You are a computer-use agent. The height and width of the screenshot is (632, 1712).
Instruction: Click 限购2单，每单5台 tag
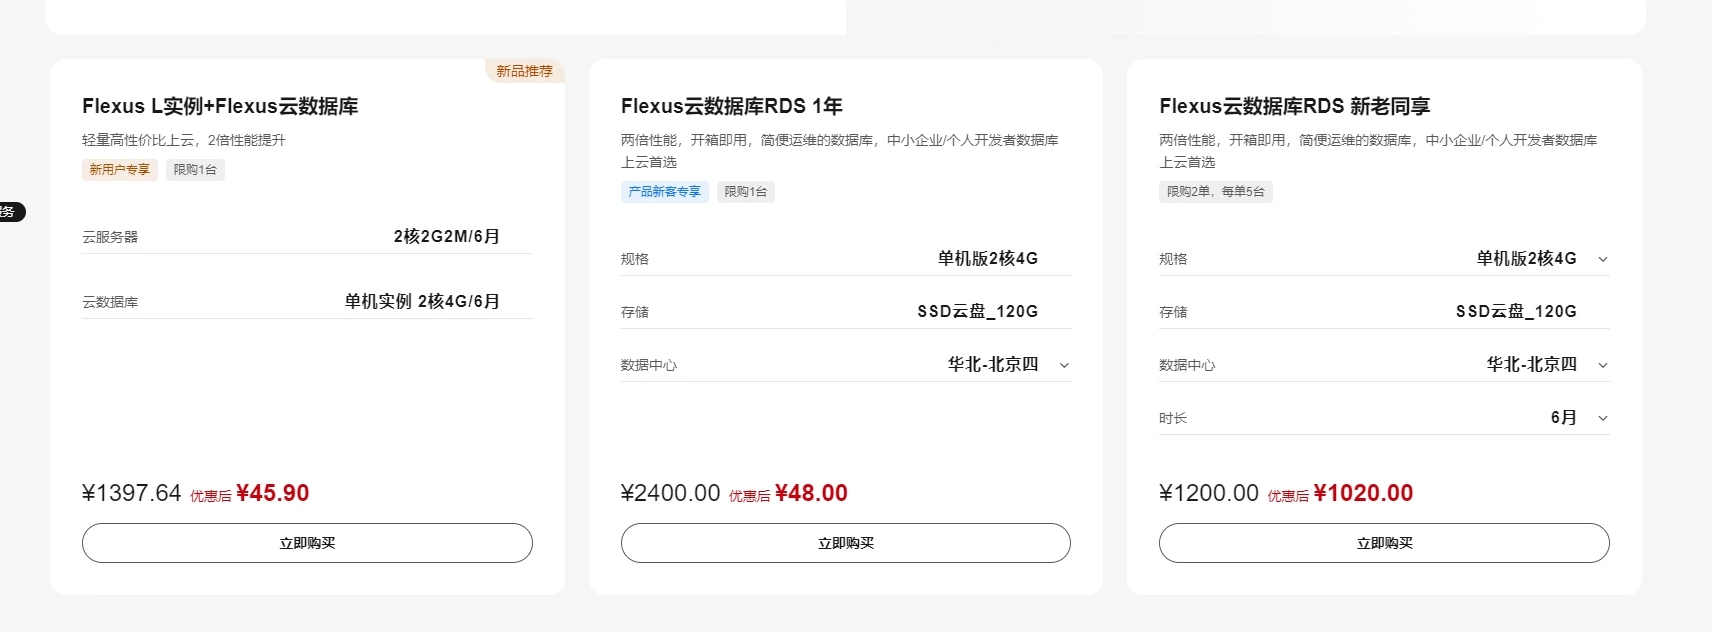click(x=1215, y=192)
